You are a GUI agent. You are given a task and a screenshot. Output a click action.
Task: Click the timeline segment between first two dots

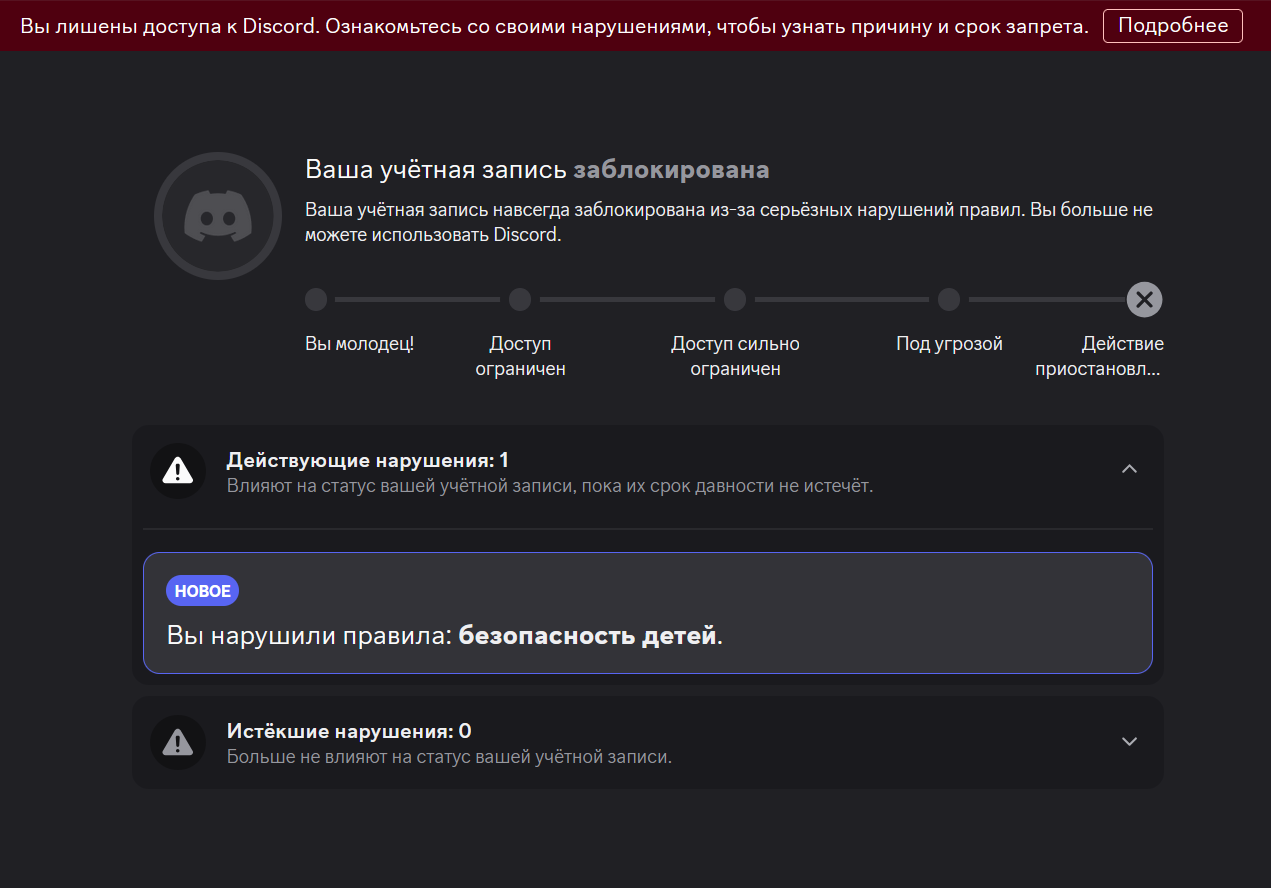pos(417,300)
